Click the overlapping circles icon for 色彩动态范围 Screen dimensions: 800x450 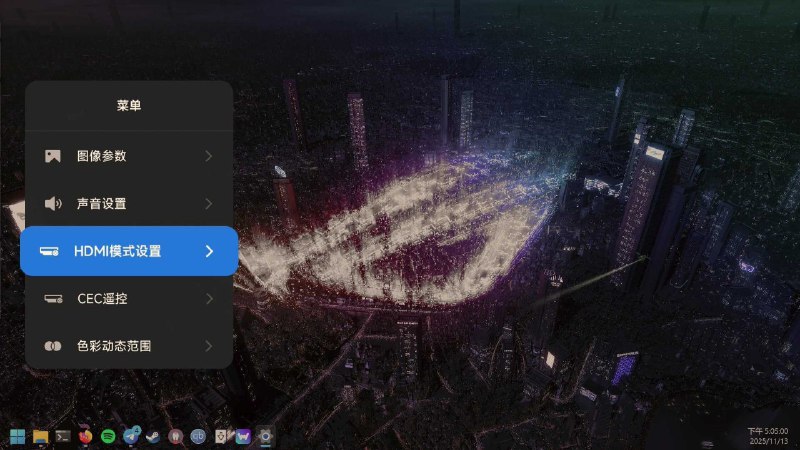(53, 346)
